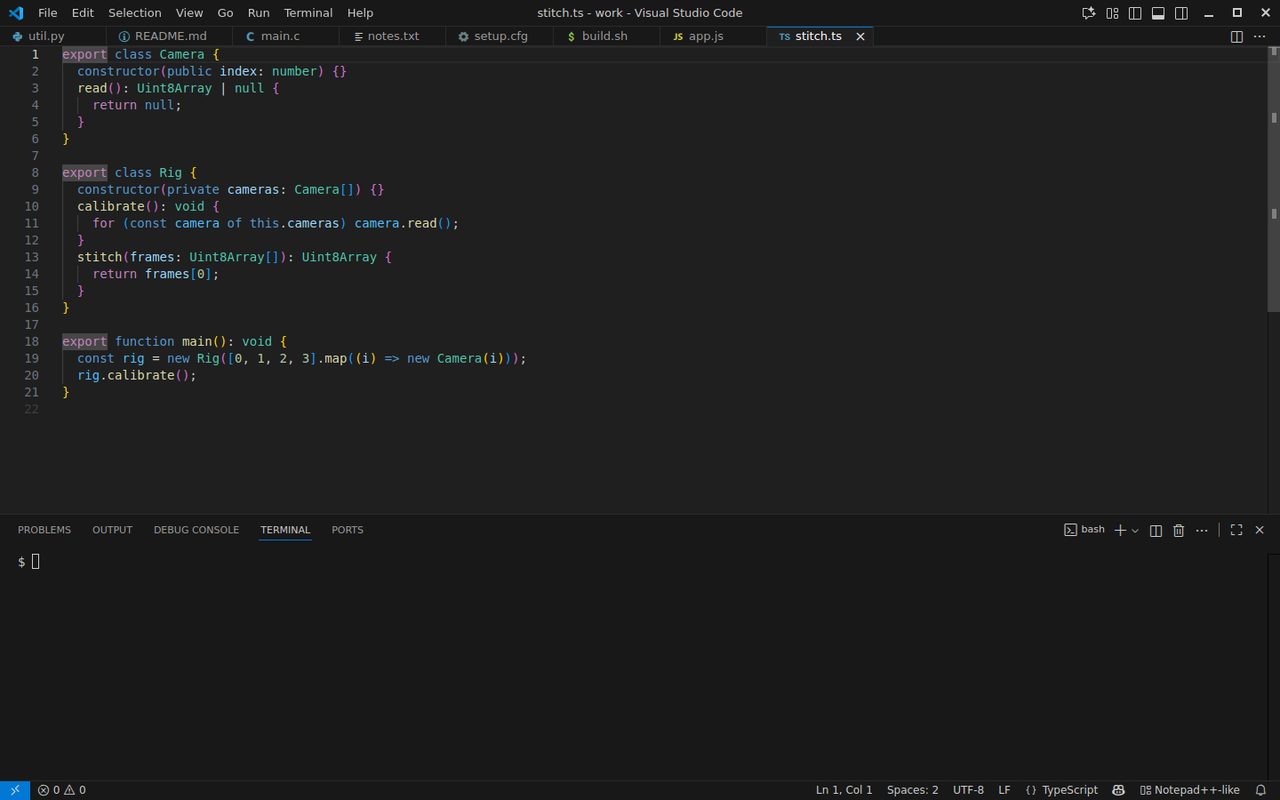
Task: Switch to the app.js tab
Action: (x=713, y=36)
